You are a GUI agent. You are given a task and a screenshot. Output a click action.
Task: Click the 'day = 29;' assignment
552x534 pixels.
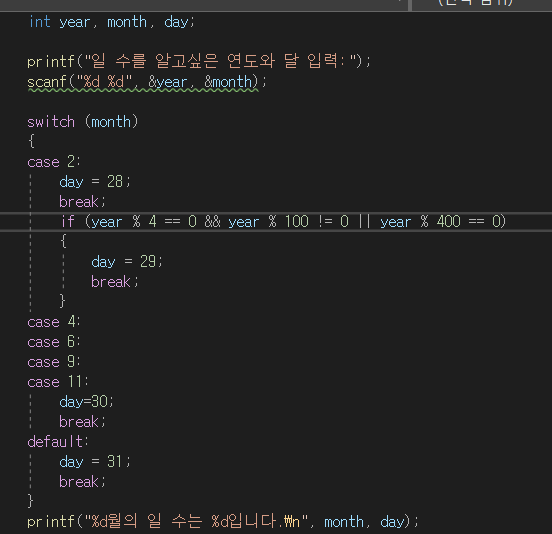pos(127,262)
